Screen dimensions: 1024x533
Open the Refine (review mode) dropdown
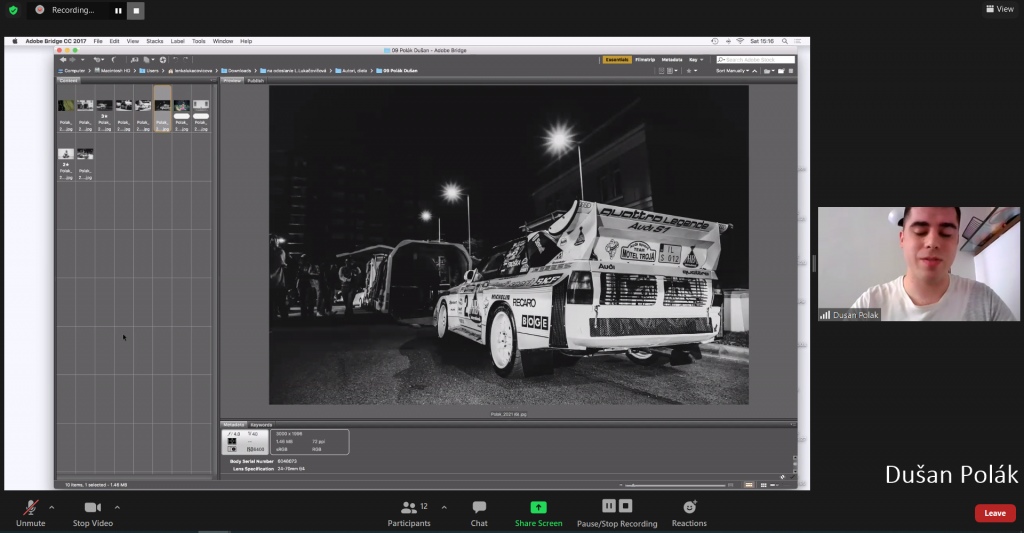[149, 59]
